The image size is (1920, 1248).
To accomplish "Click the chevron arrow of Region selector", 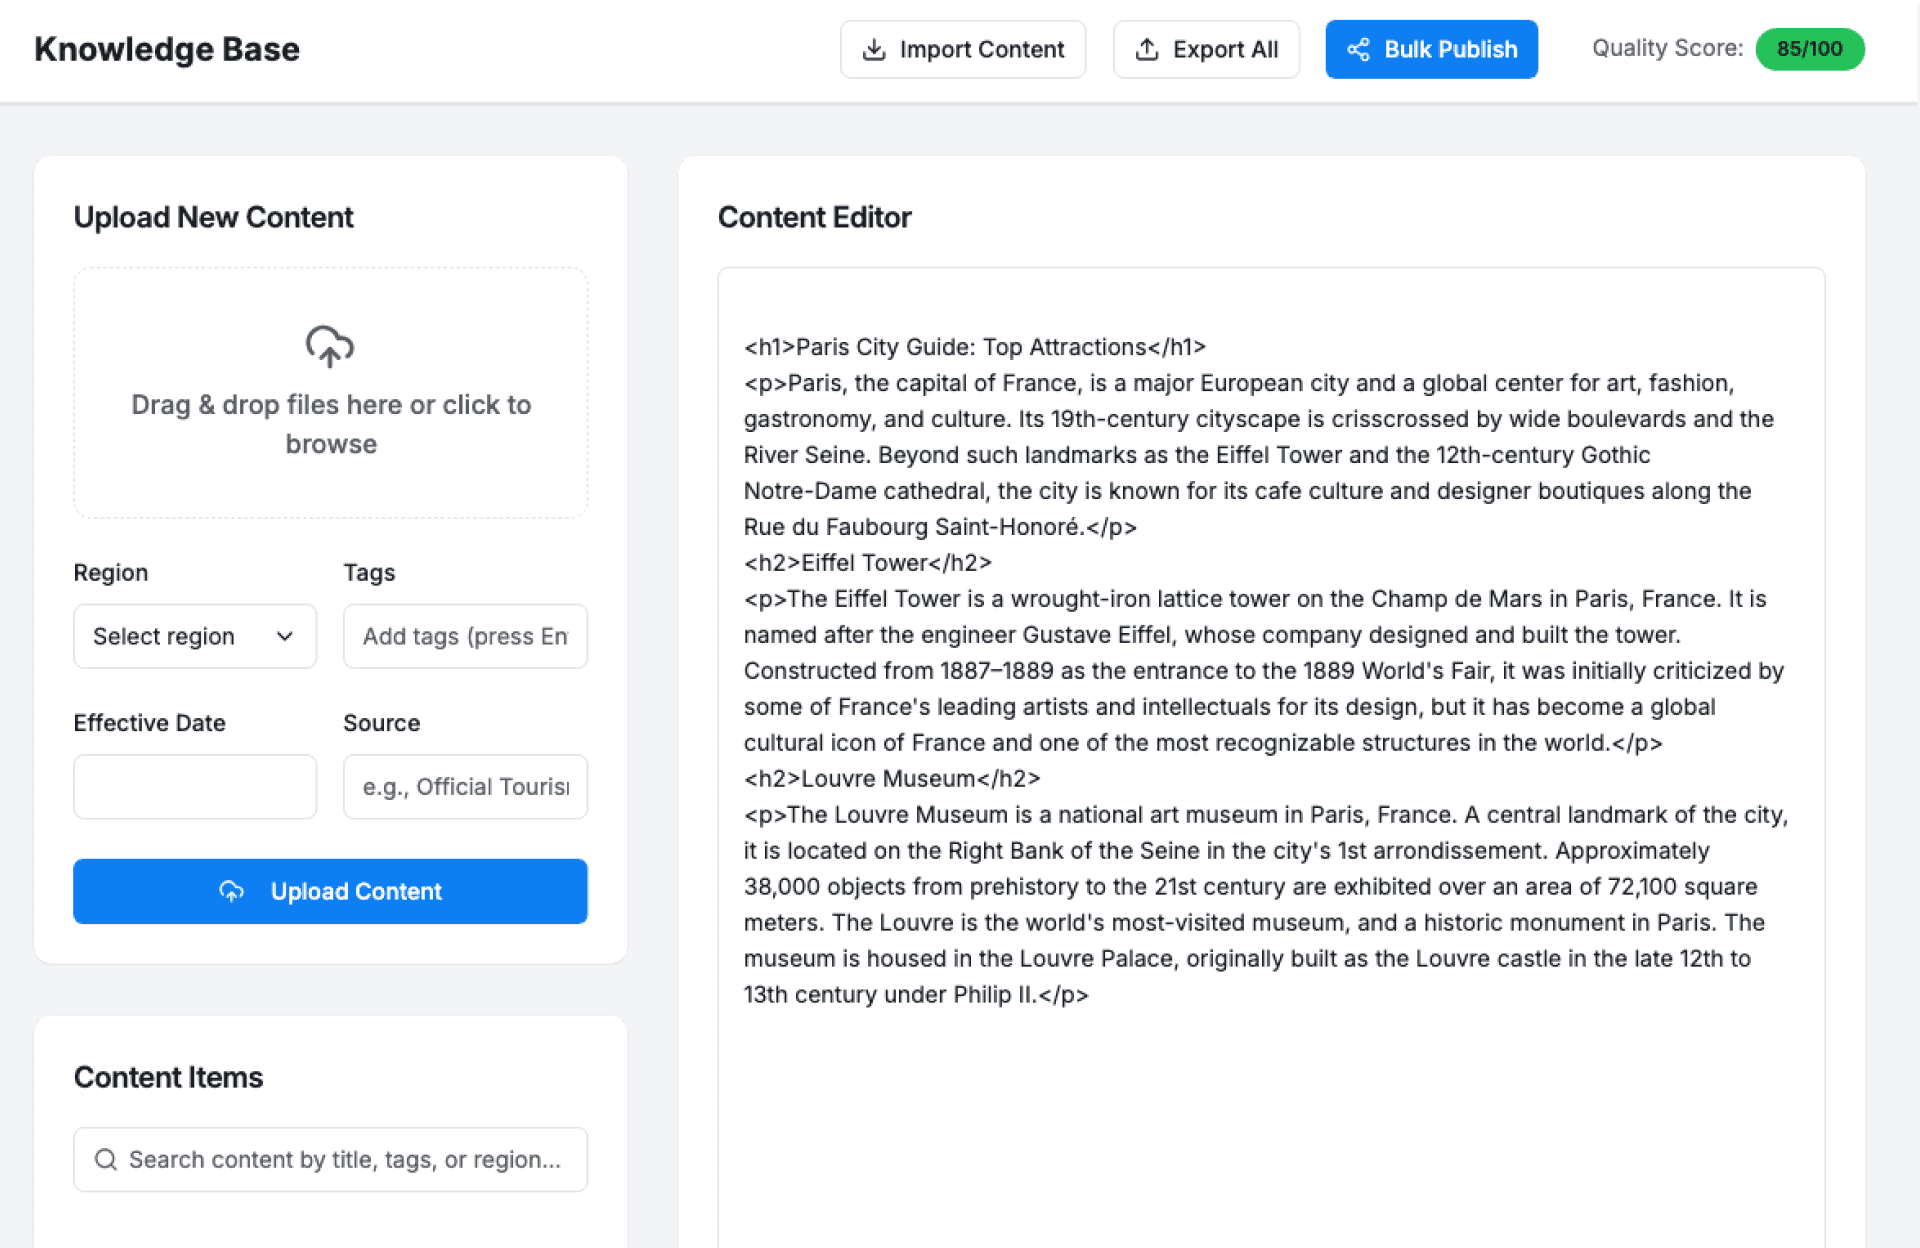I will [x=285, y=636].
